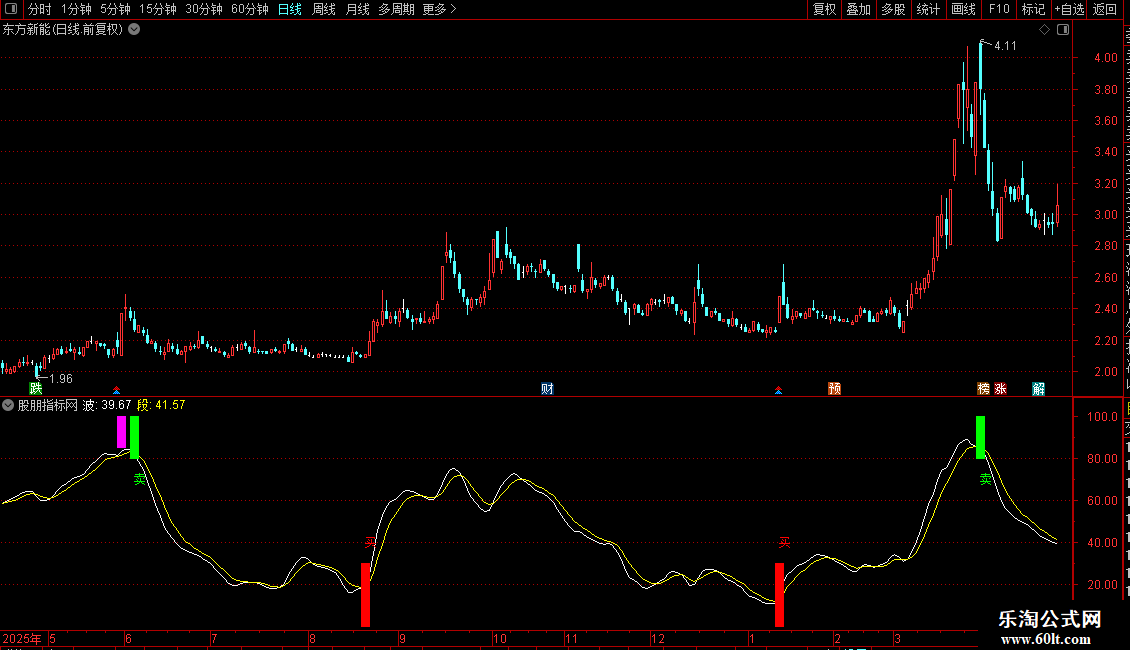The image size is (1130, 650).
Task: Click the green 跌 marker icon
Action: click(36, 389)
